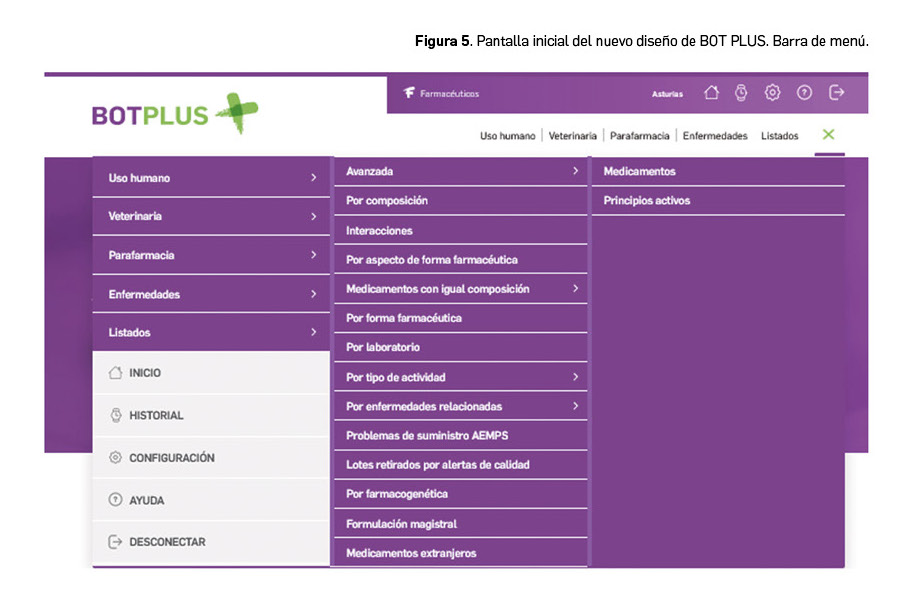Viewport: 912px width, 605px height.
Task: Open settings gear icon in top bar
Action: (772, 93)
